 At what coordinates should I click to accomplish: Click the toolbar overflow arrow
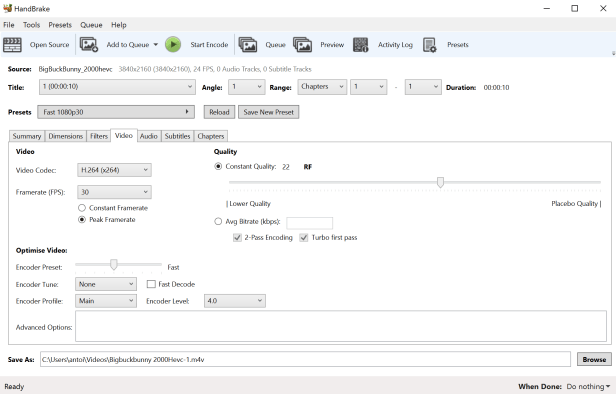[613, 53]
